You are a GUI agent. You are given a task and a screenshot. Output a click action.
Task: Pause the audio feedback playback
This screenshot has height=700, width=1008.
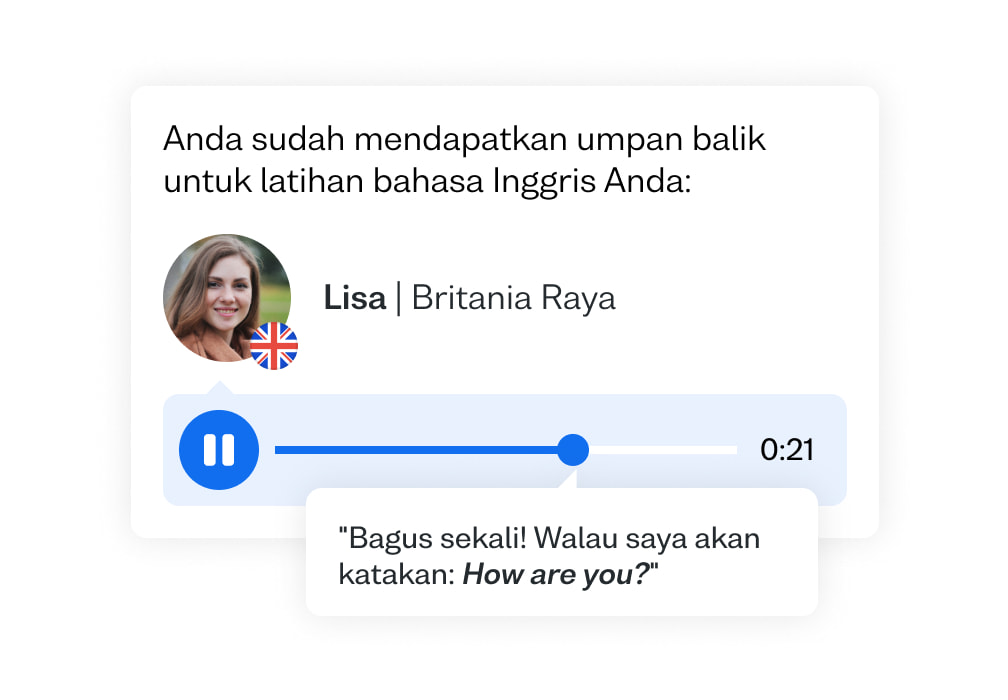click(219, 449)
